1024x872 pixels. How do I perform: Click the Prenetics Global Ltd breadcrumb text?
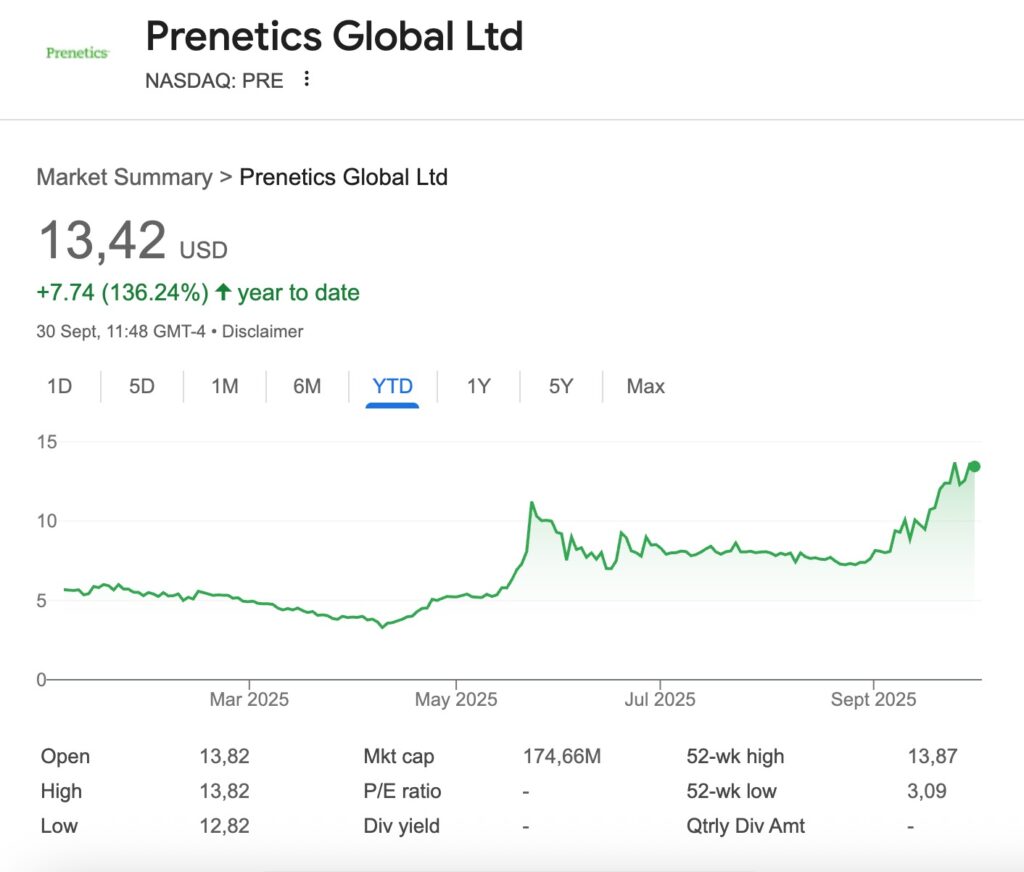[344, 177]
